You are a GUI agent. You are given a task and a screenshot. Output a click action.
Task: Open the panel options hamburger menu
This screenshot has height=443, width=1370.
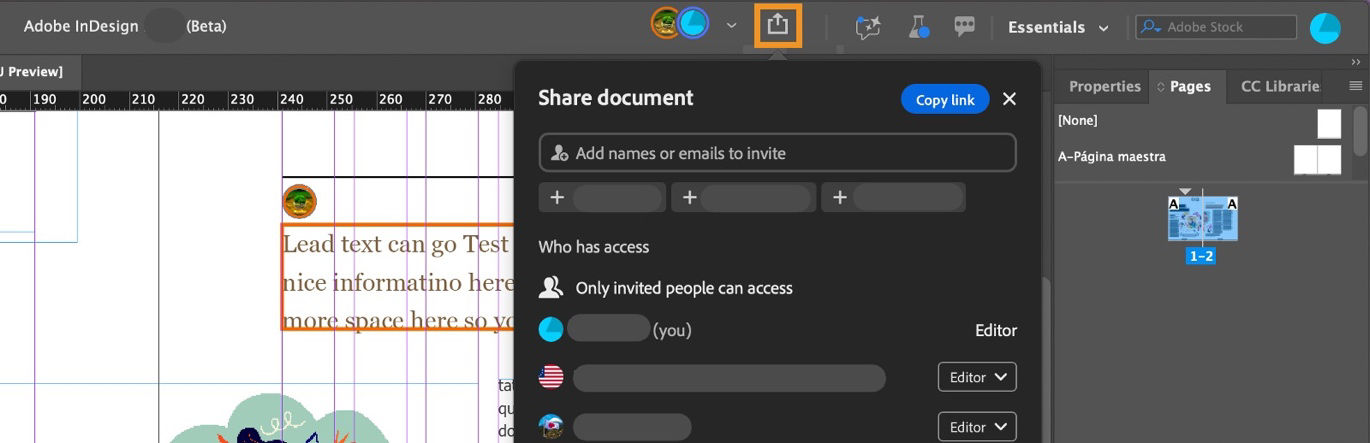[1356, 86]
